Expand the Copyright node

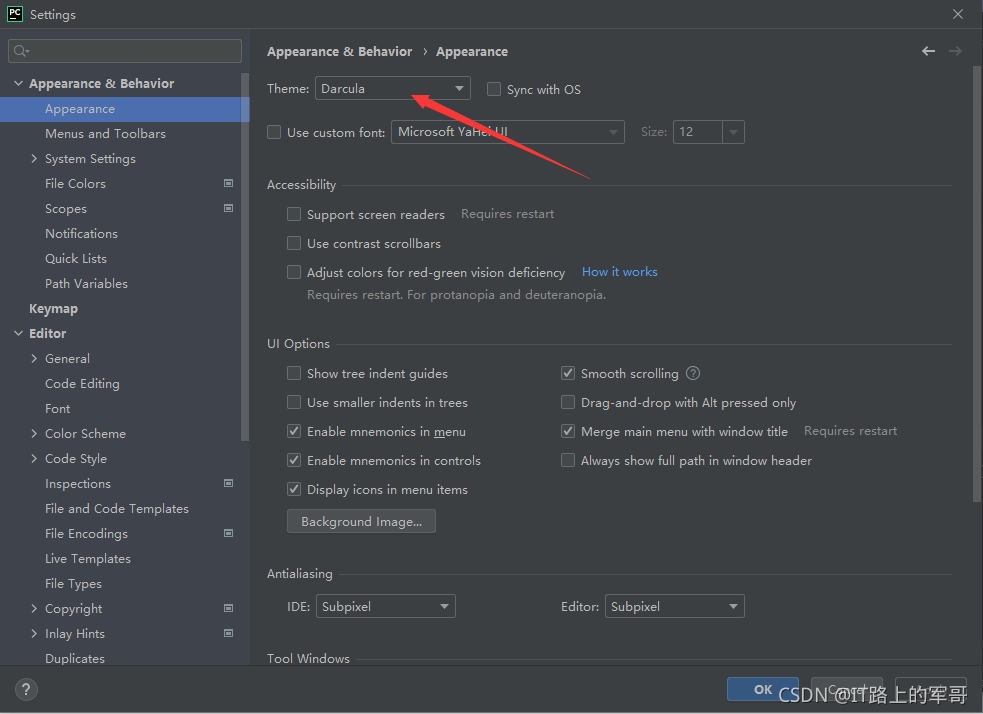34,608
